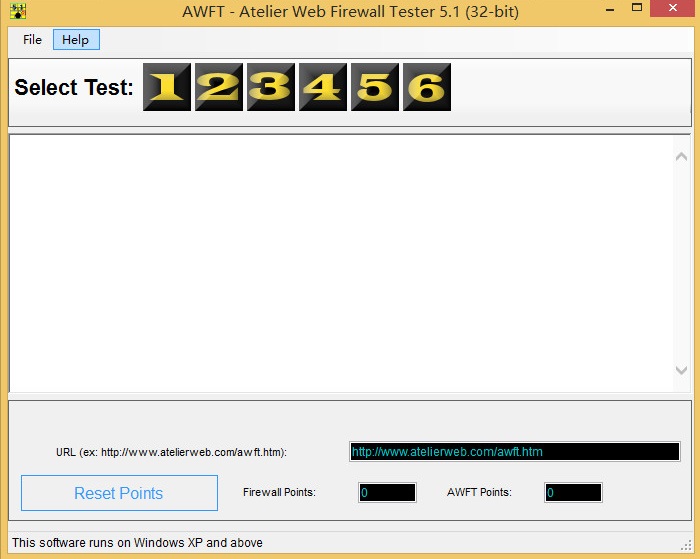This screenshot has width=700, height=559.
Task: Click the AWFT Points value field
Action: pos(573,492)
